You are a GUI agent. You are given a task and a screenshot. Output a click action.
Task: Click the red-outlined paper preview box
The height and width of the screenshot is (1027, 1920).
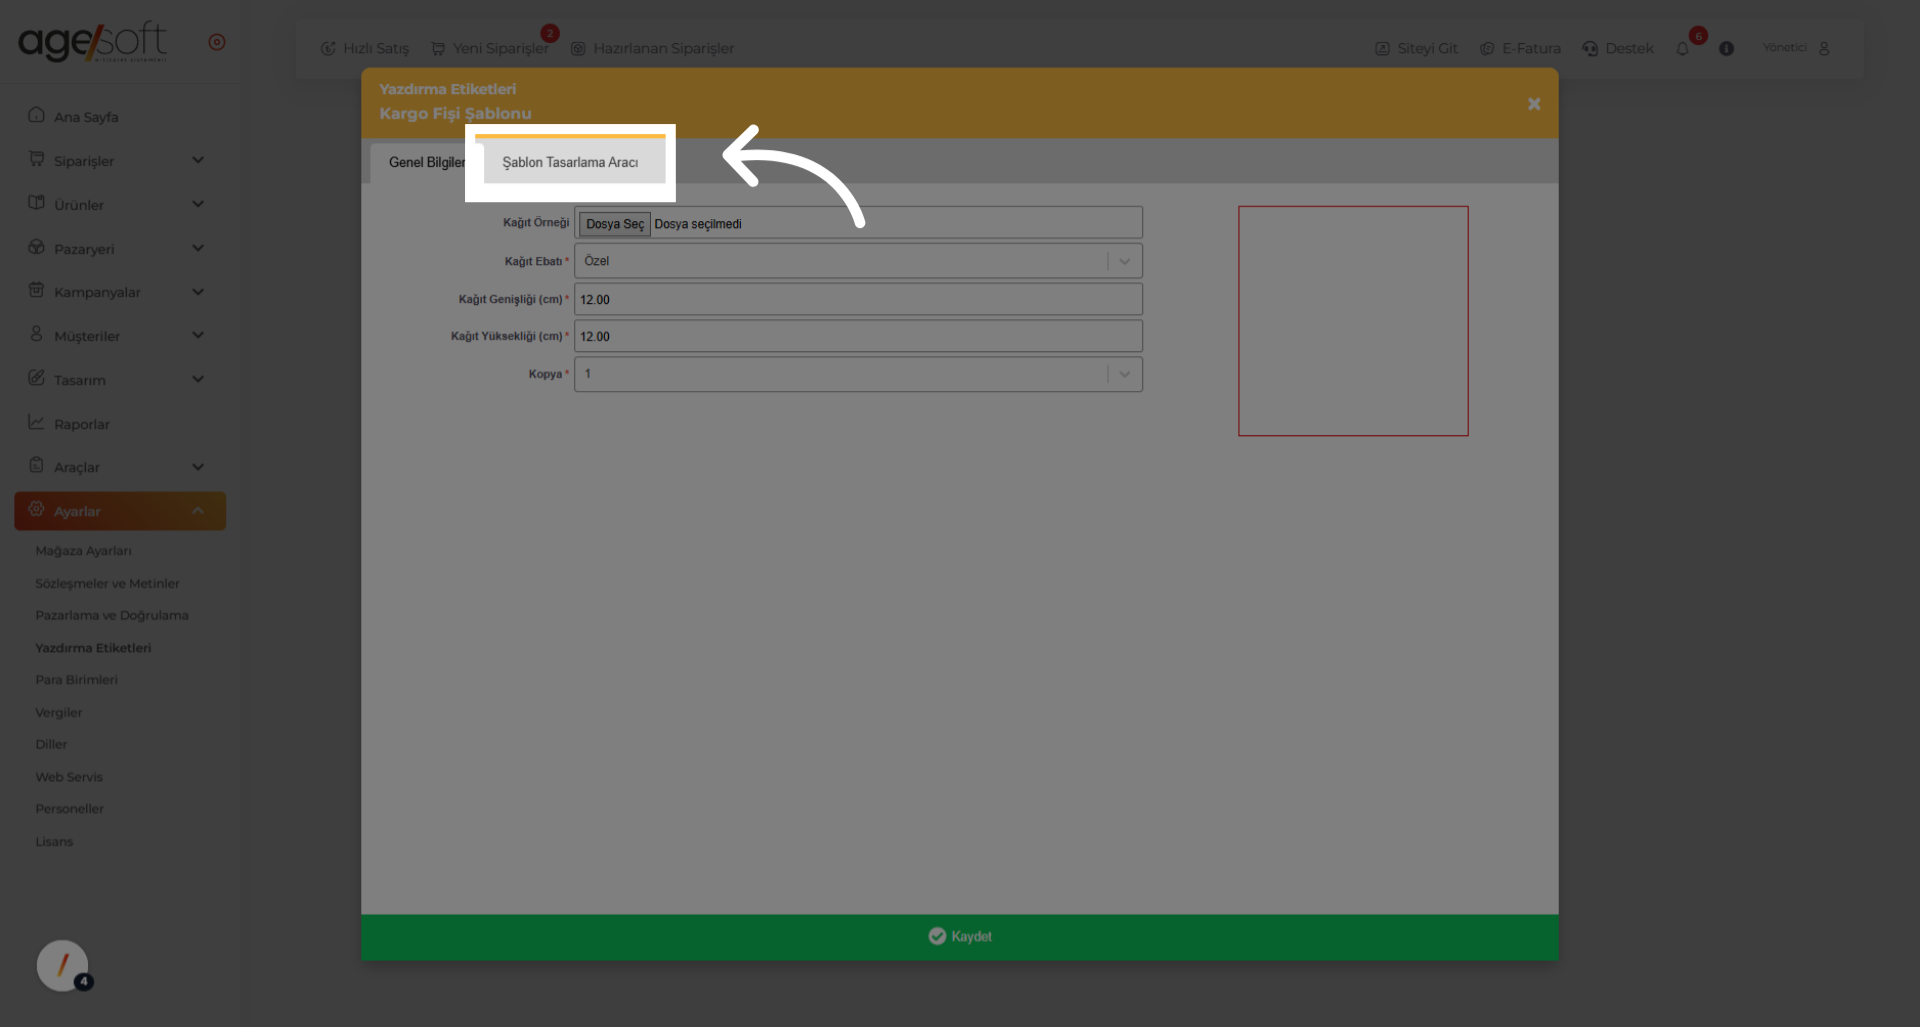tap(1353, 321)
